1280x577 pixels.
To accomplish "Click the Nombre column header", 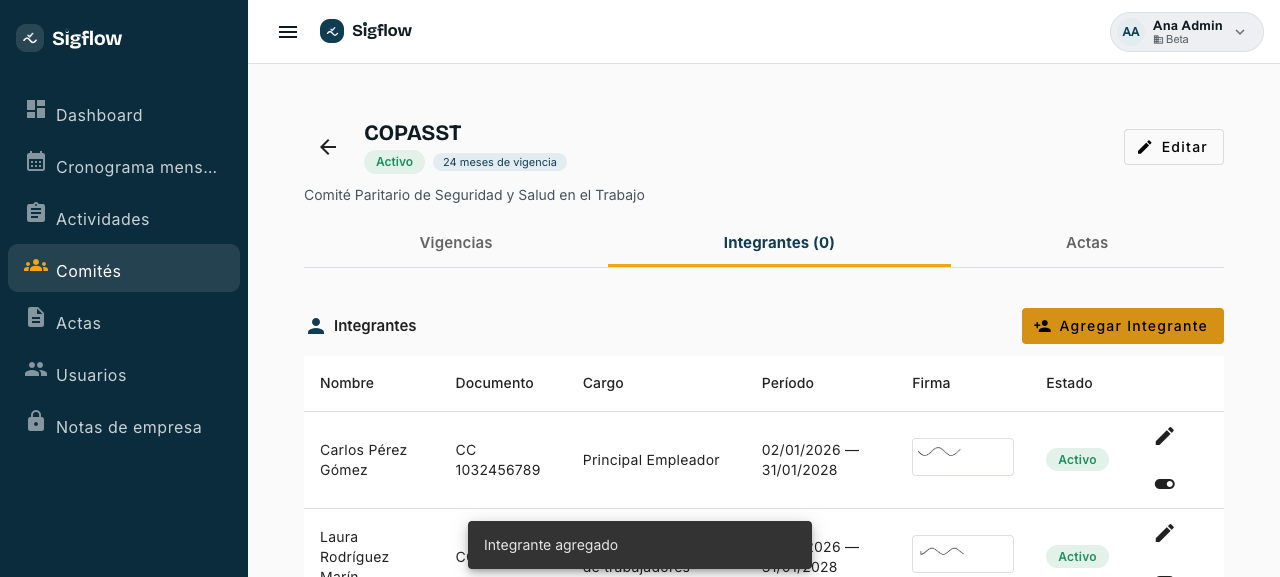I will [x=347, y=383].
